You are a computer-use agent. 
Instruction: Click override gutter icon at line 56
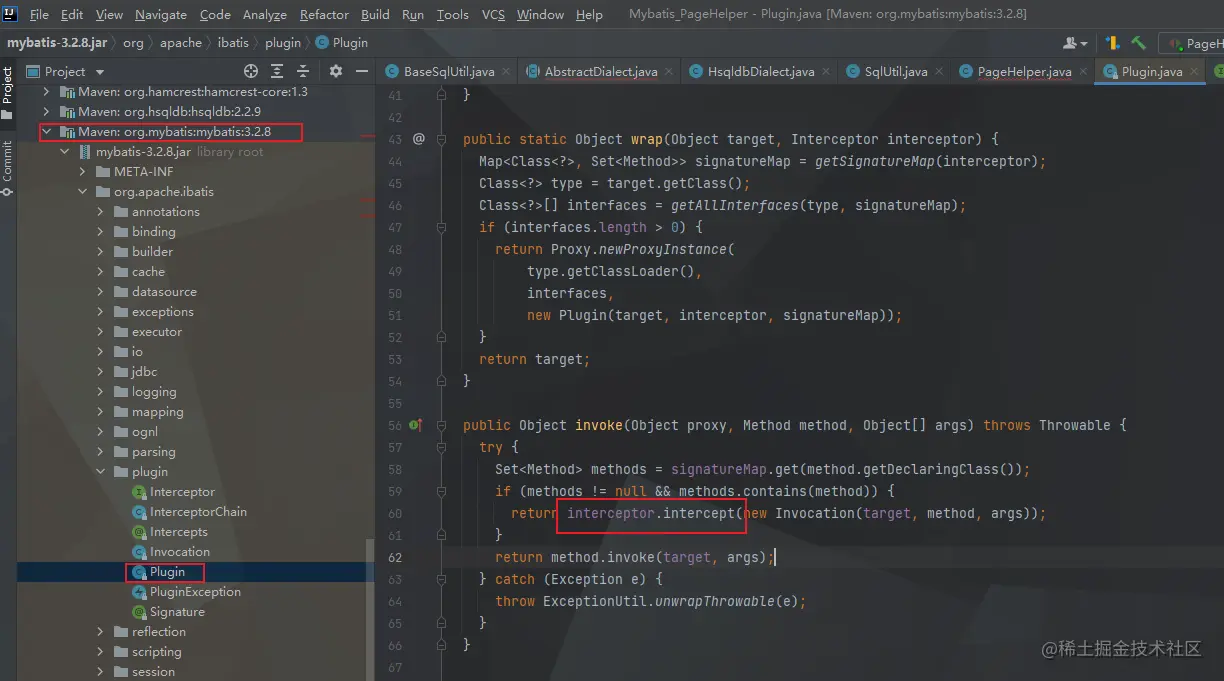click(x=416, y=425)
